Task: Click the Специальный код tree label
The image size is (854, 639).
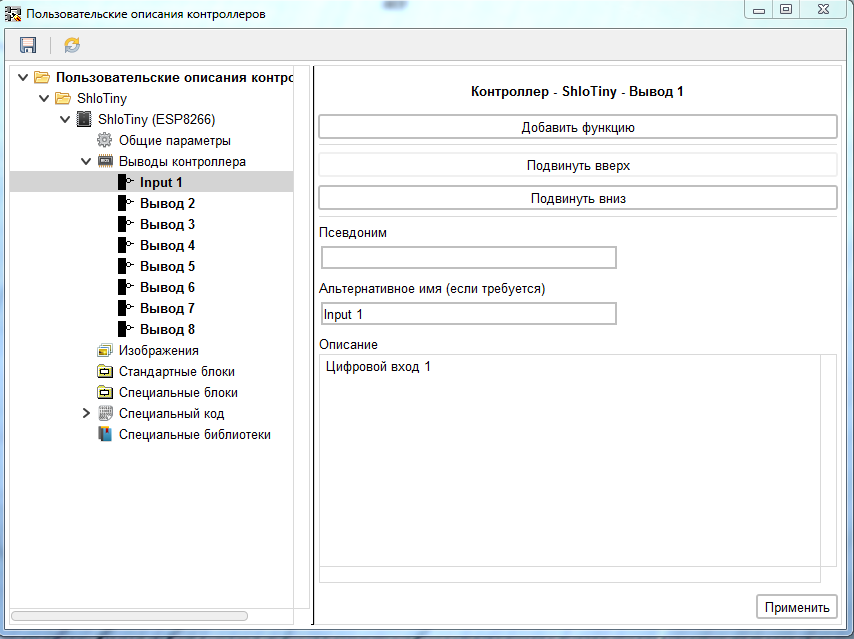Action: click(x=172, y=413)
